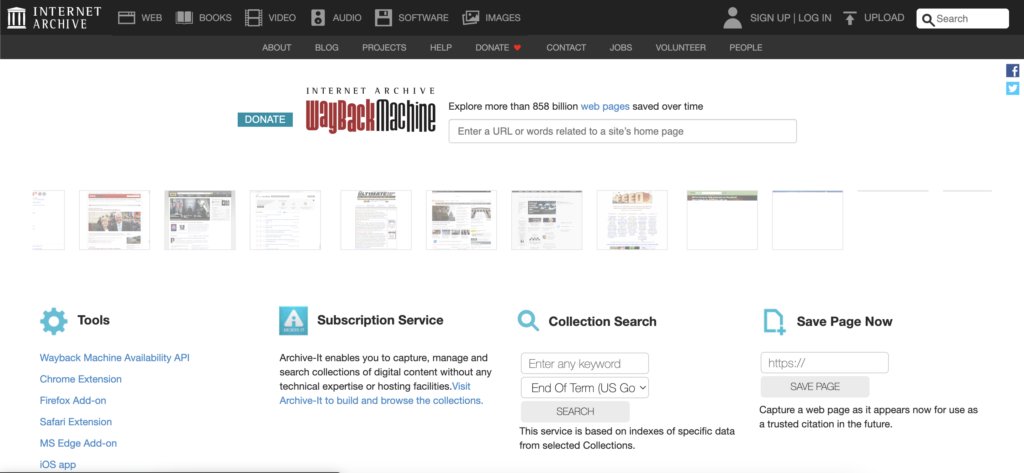Viewport: 1024px width, 473px height.
Task: Open the Audio speaker icon
Action: [x=318, y=18]
